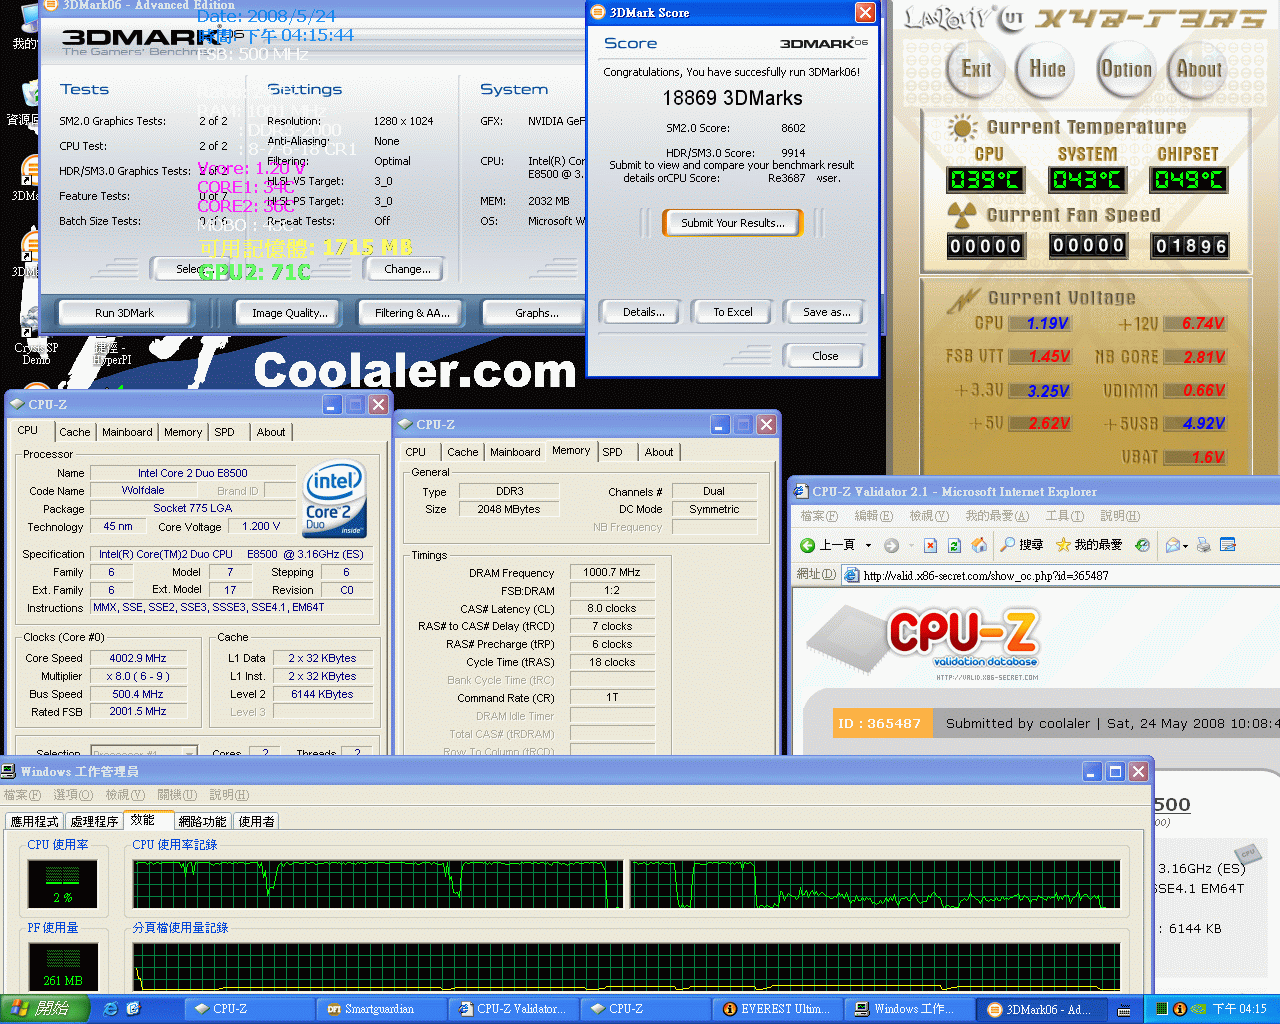Click the Filtering & AA button
This screenshot has height=1024, width=1280.
point(412,313)
